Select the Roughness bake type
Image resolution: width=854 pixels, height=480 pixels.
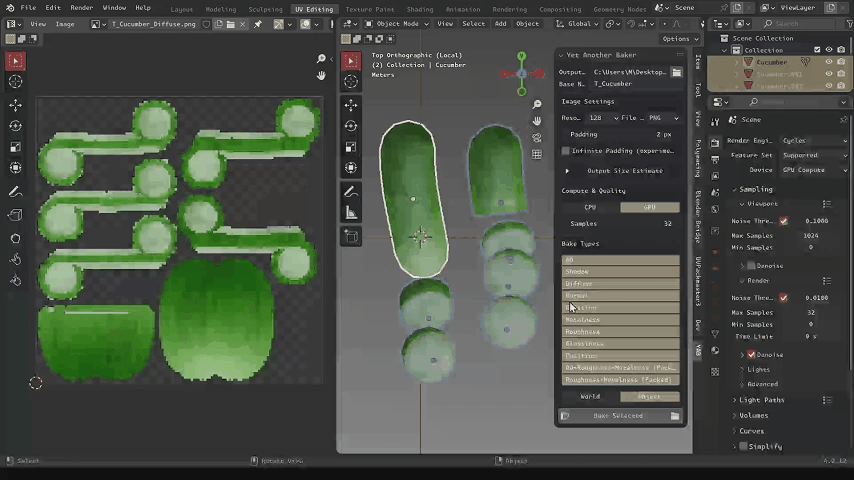coord(620,332)
